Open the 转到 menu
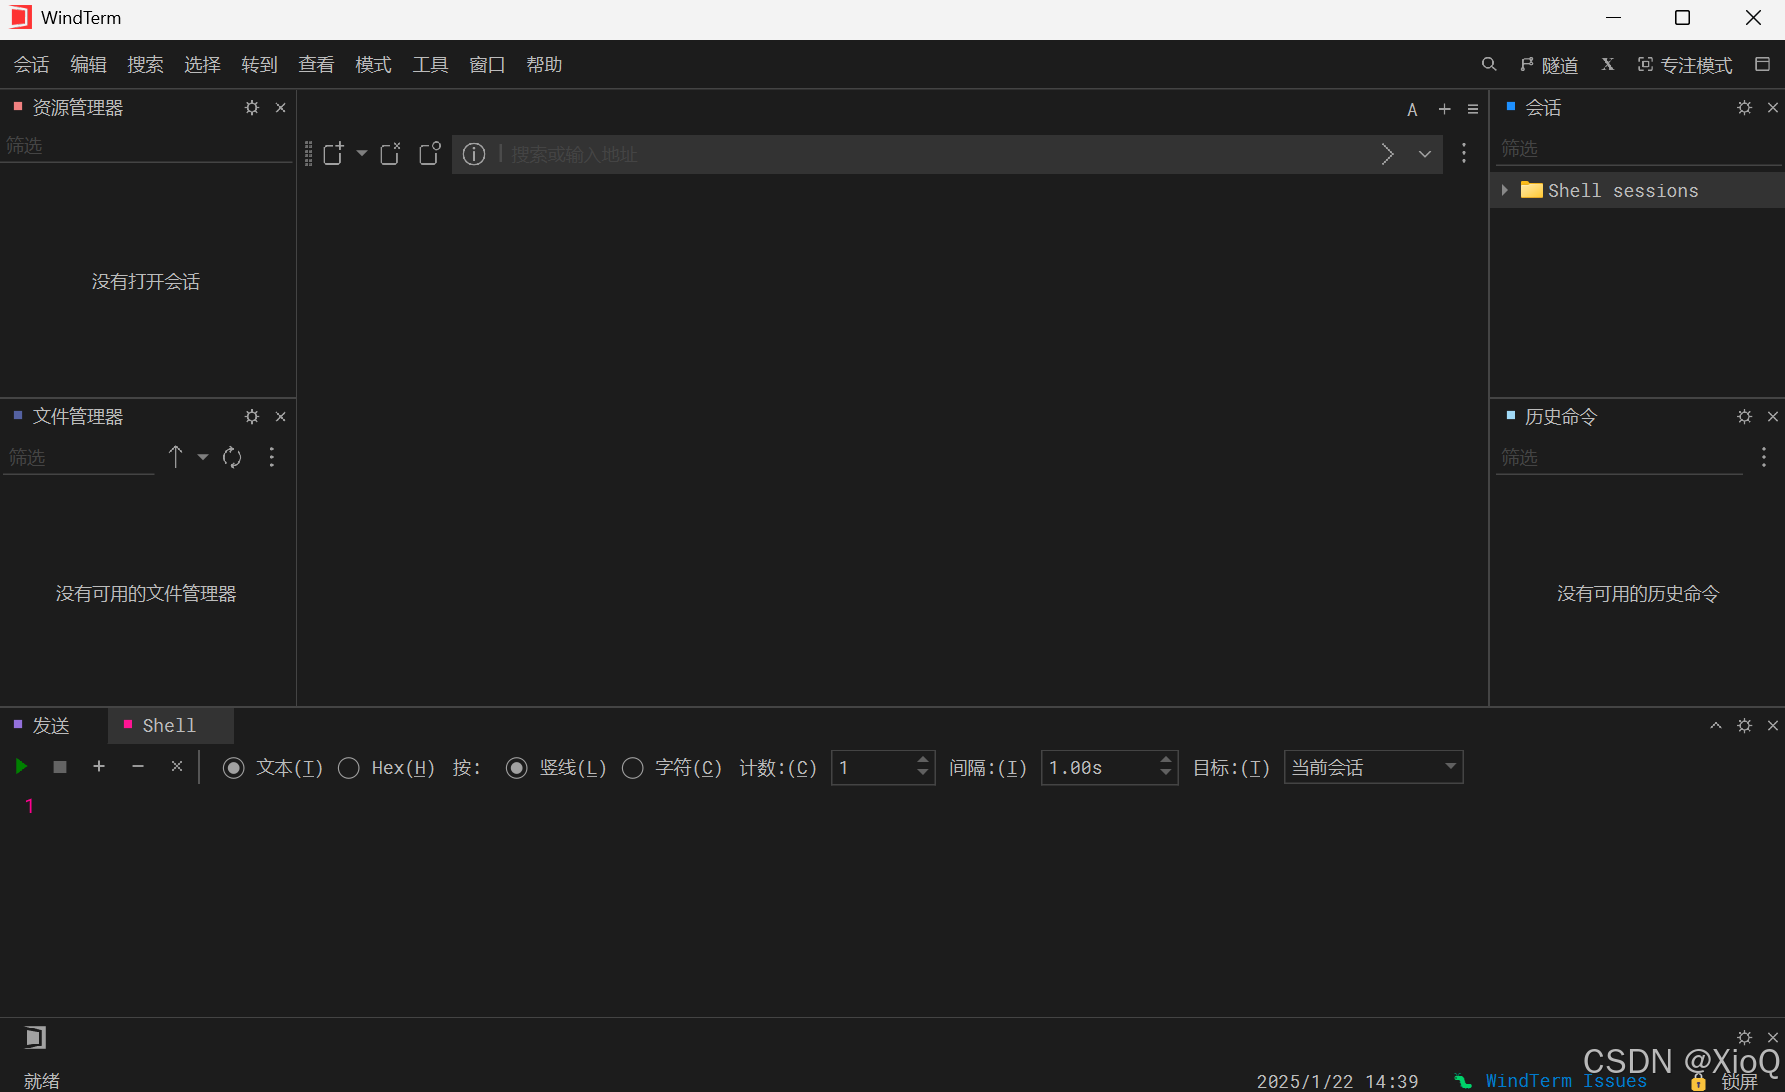Image resolution: width=1785 pixels, height=1092 pixels. pyautogui.click(x=259, y=65)
